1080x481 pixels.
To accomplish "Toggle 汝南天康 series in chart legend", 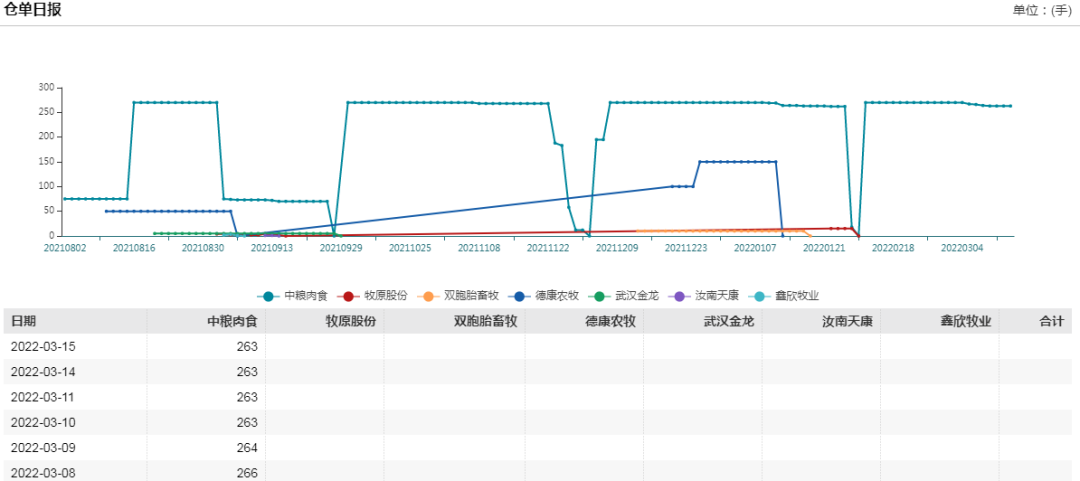I will [703, 296].
